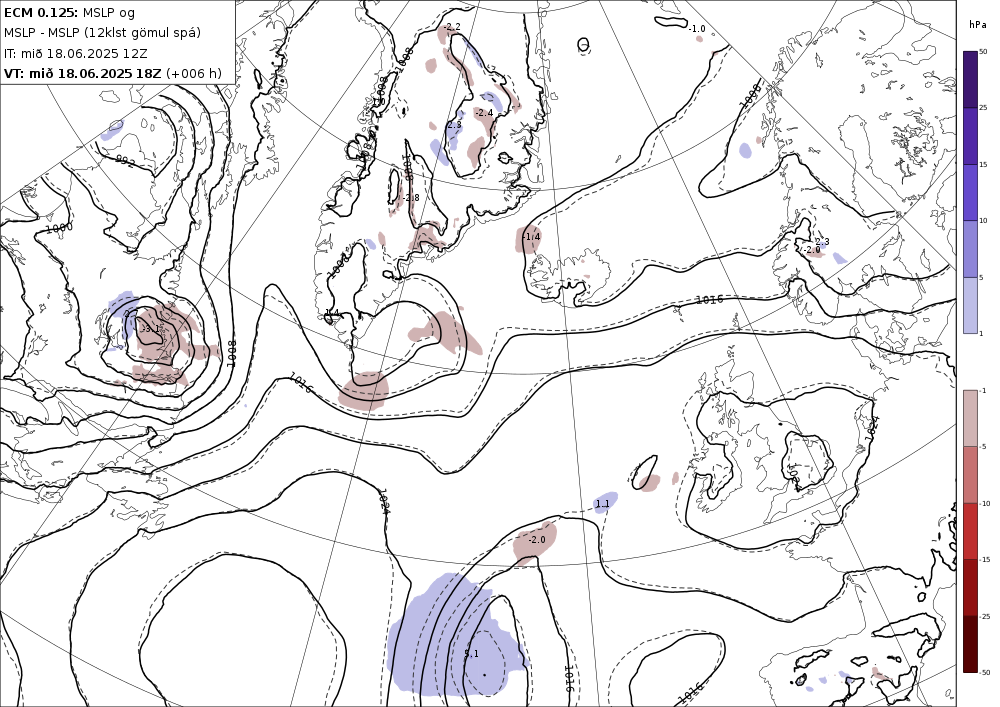
Task: Click the text 'MSLP - MSLP (12klst gömul spá)'
Action: coord(102,33)
